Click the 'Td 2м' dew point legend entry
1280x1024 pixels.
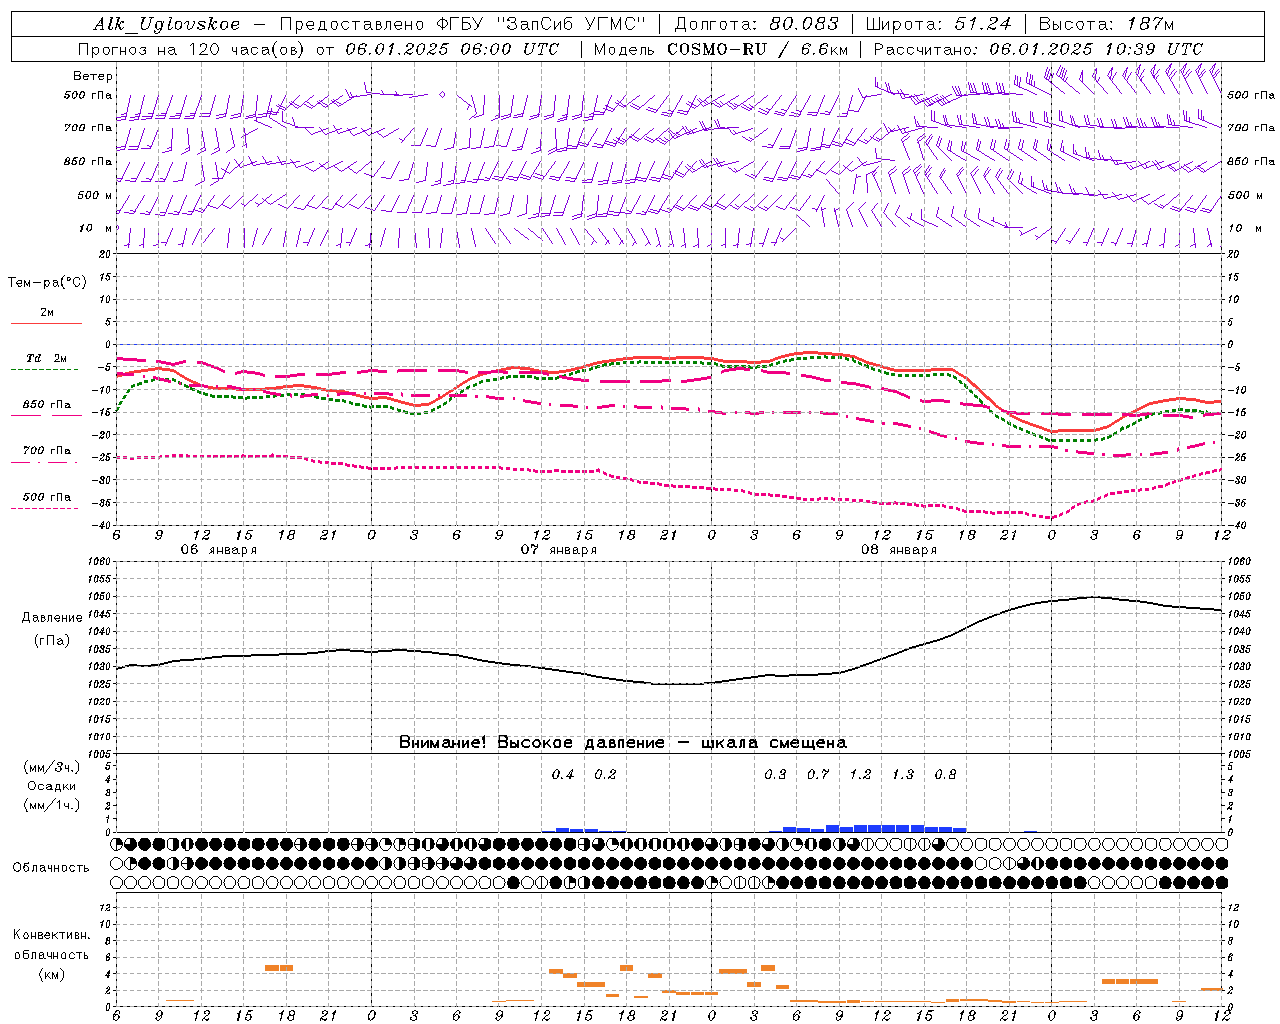pos(47,358)
